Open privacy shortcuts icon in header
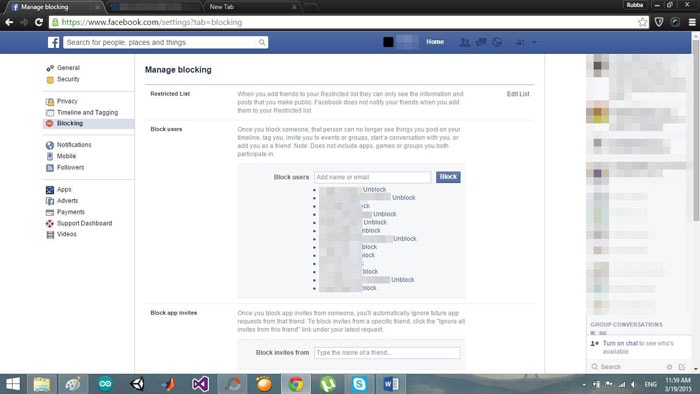 (521, 42)
